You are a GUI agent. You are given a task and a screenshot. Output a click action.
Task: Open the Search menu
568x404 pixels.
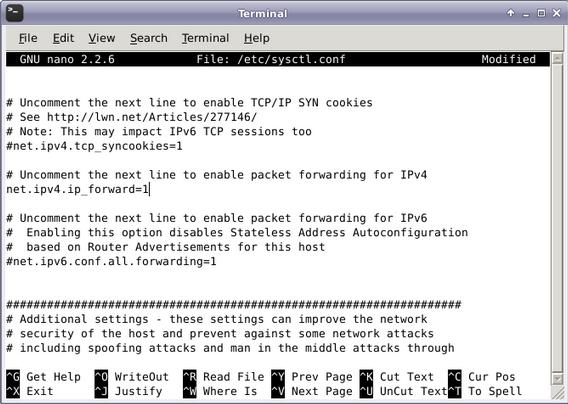pyautogui.click(x=149, y=38)
